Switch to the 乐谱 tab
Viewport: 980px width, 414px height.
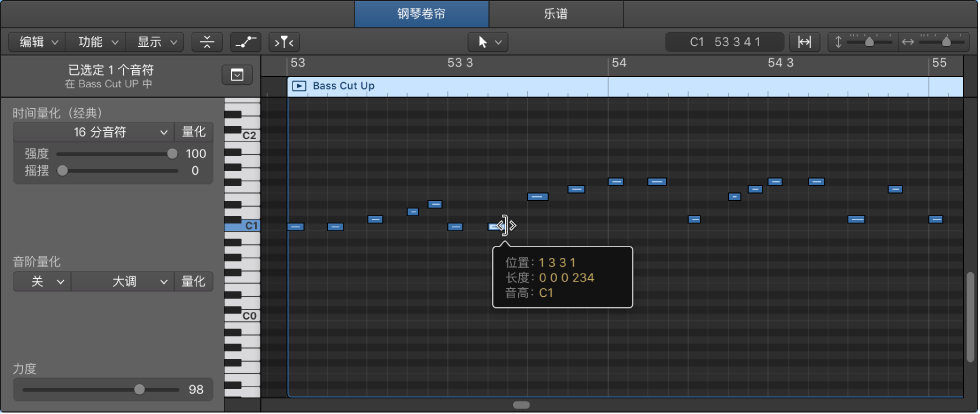(556, 14)
